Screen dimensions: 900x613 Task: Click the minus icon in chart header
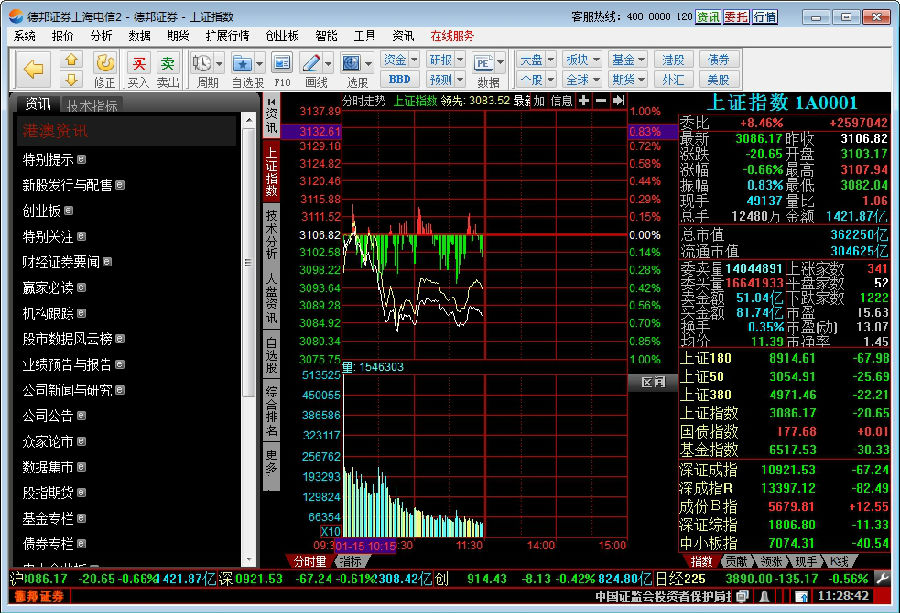click(x=601, y=101)
